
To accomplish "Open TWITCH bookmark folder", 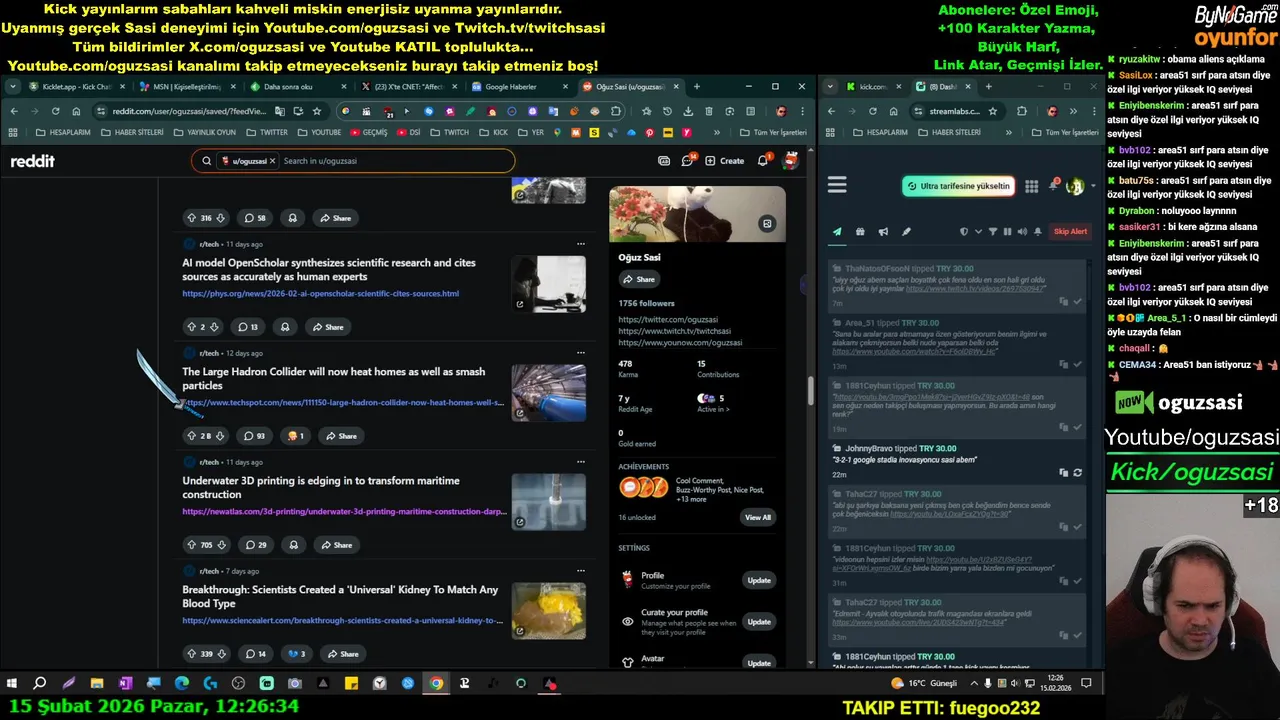I will 450,132.
